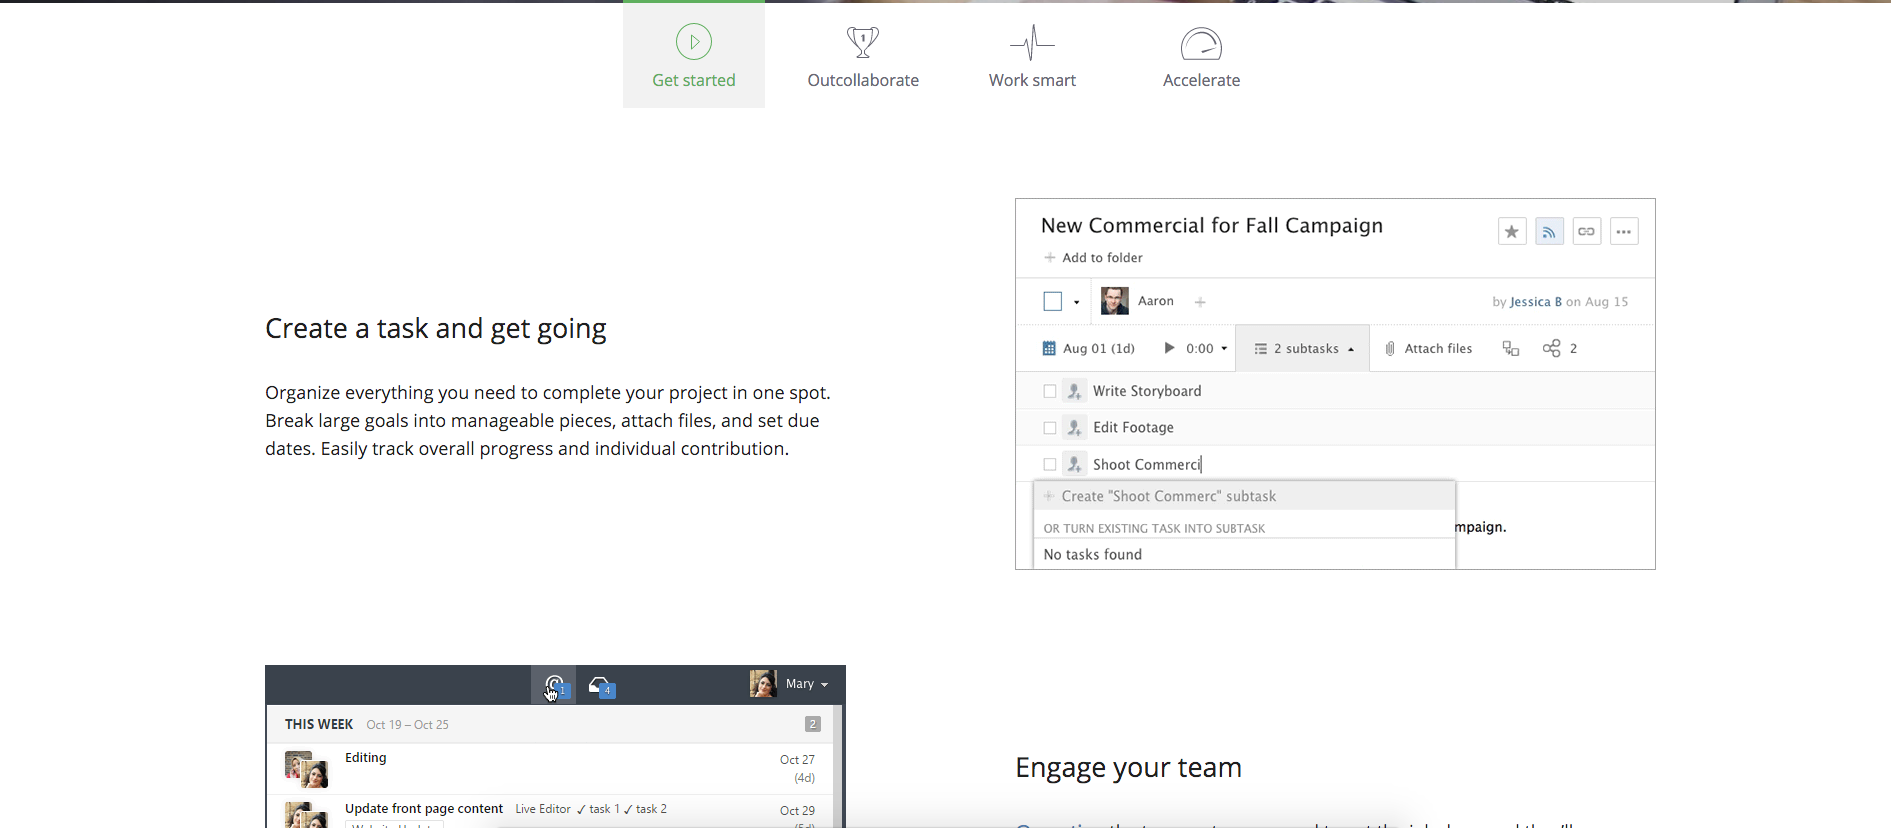Check the Write Storyboard subtask
The width and height of the screenshot is (1891, 828).
pyautogui.click(x=1050, y=391)
